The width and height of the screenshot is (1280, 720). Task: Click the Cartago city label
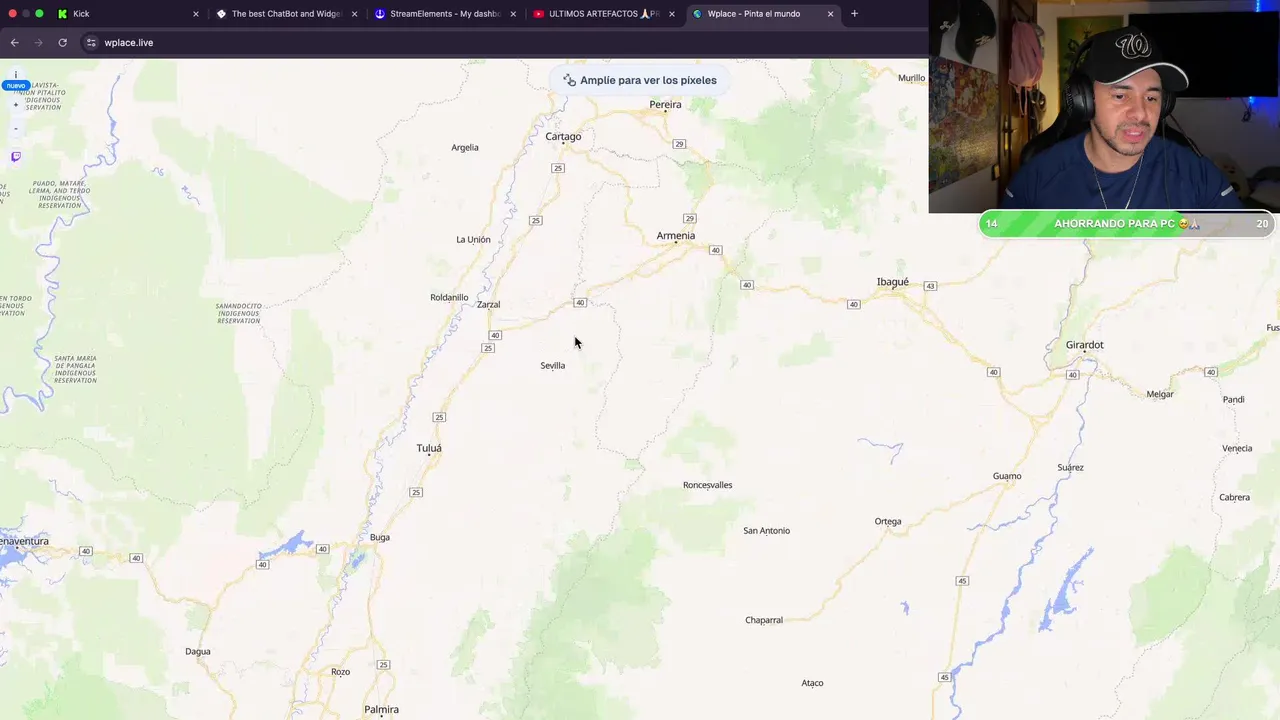563,136
